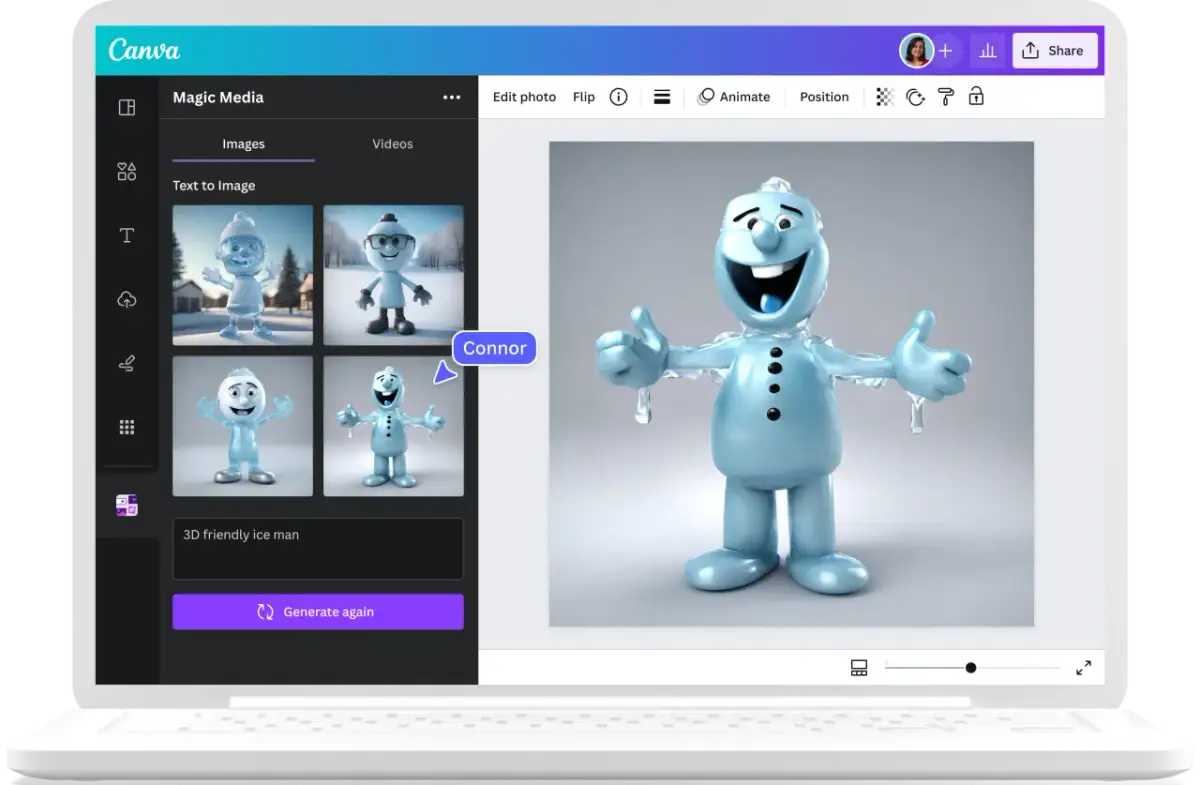Click the image info icon
This screenshot has width=1200, height=785.
[x=618, y=97]
